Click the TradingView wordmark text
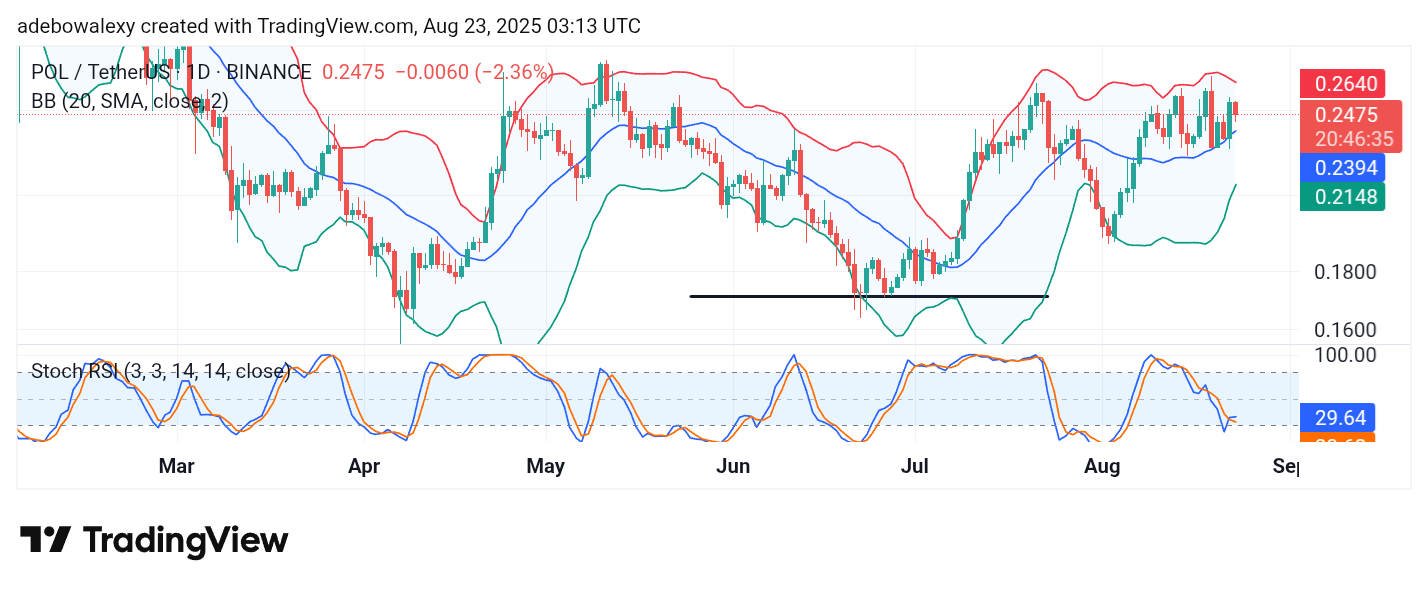 (x=185, y=541)
